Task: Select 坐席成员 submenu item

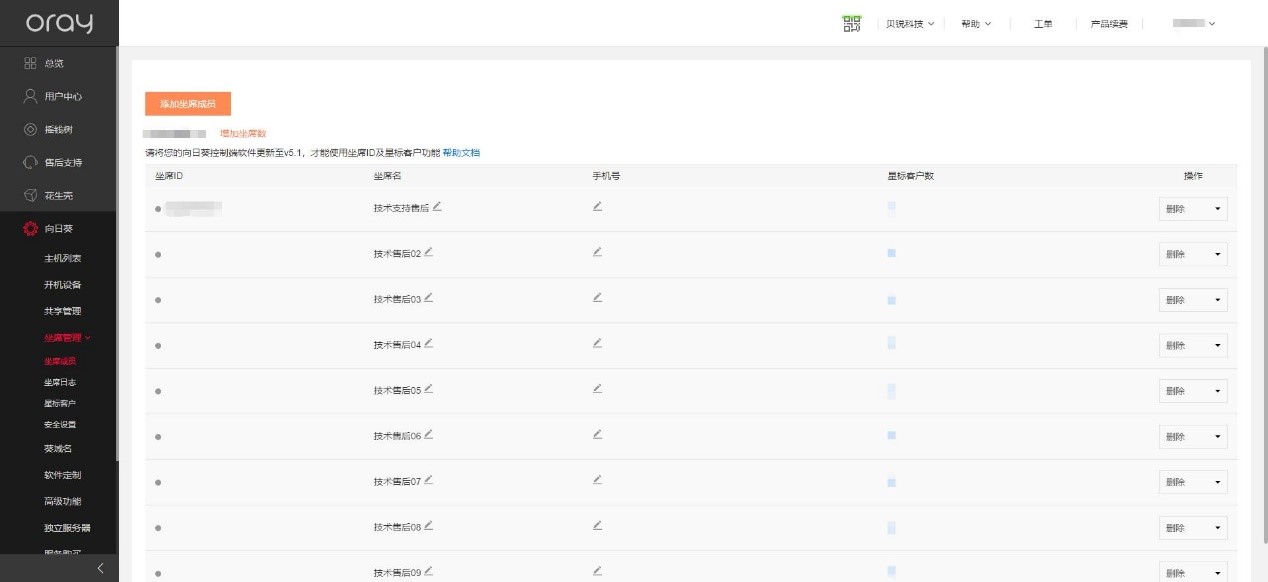Action: coord(60,361)
